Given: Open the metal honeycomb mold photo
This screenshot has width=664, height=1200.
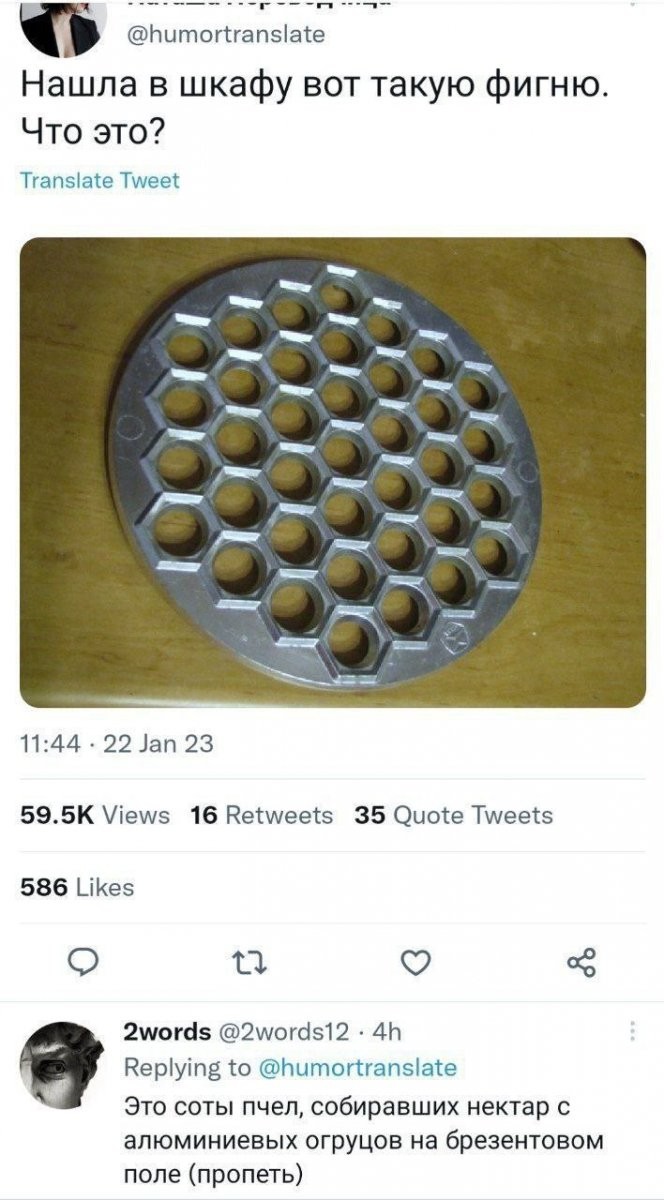Looking at the screenshot, I should 332,472.
